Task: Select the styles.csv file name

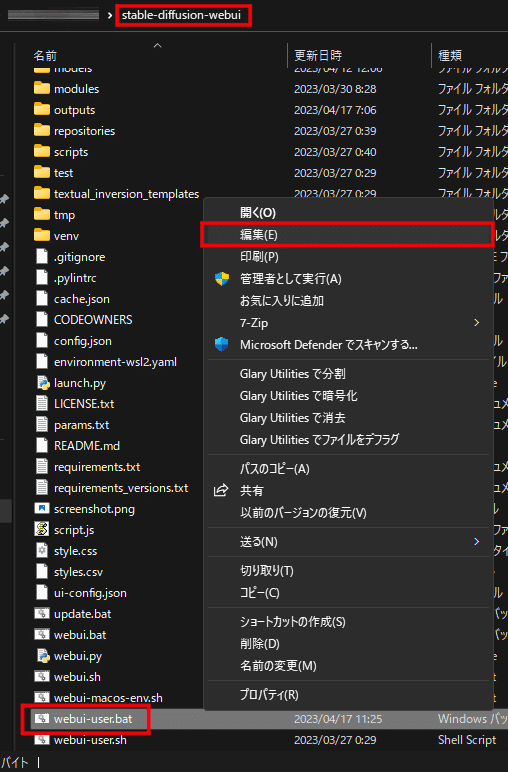Action: [78, 572]
